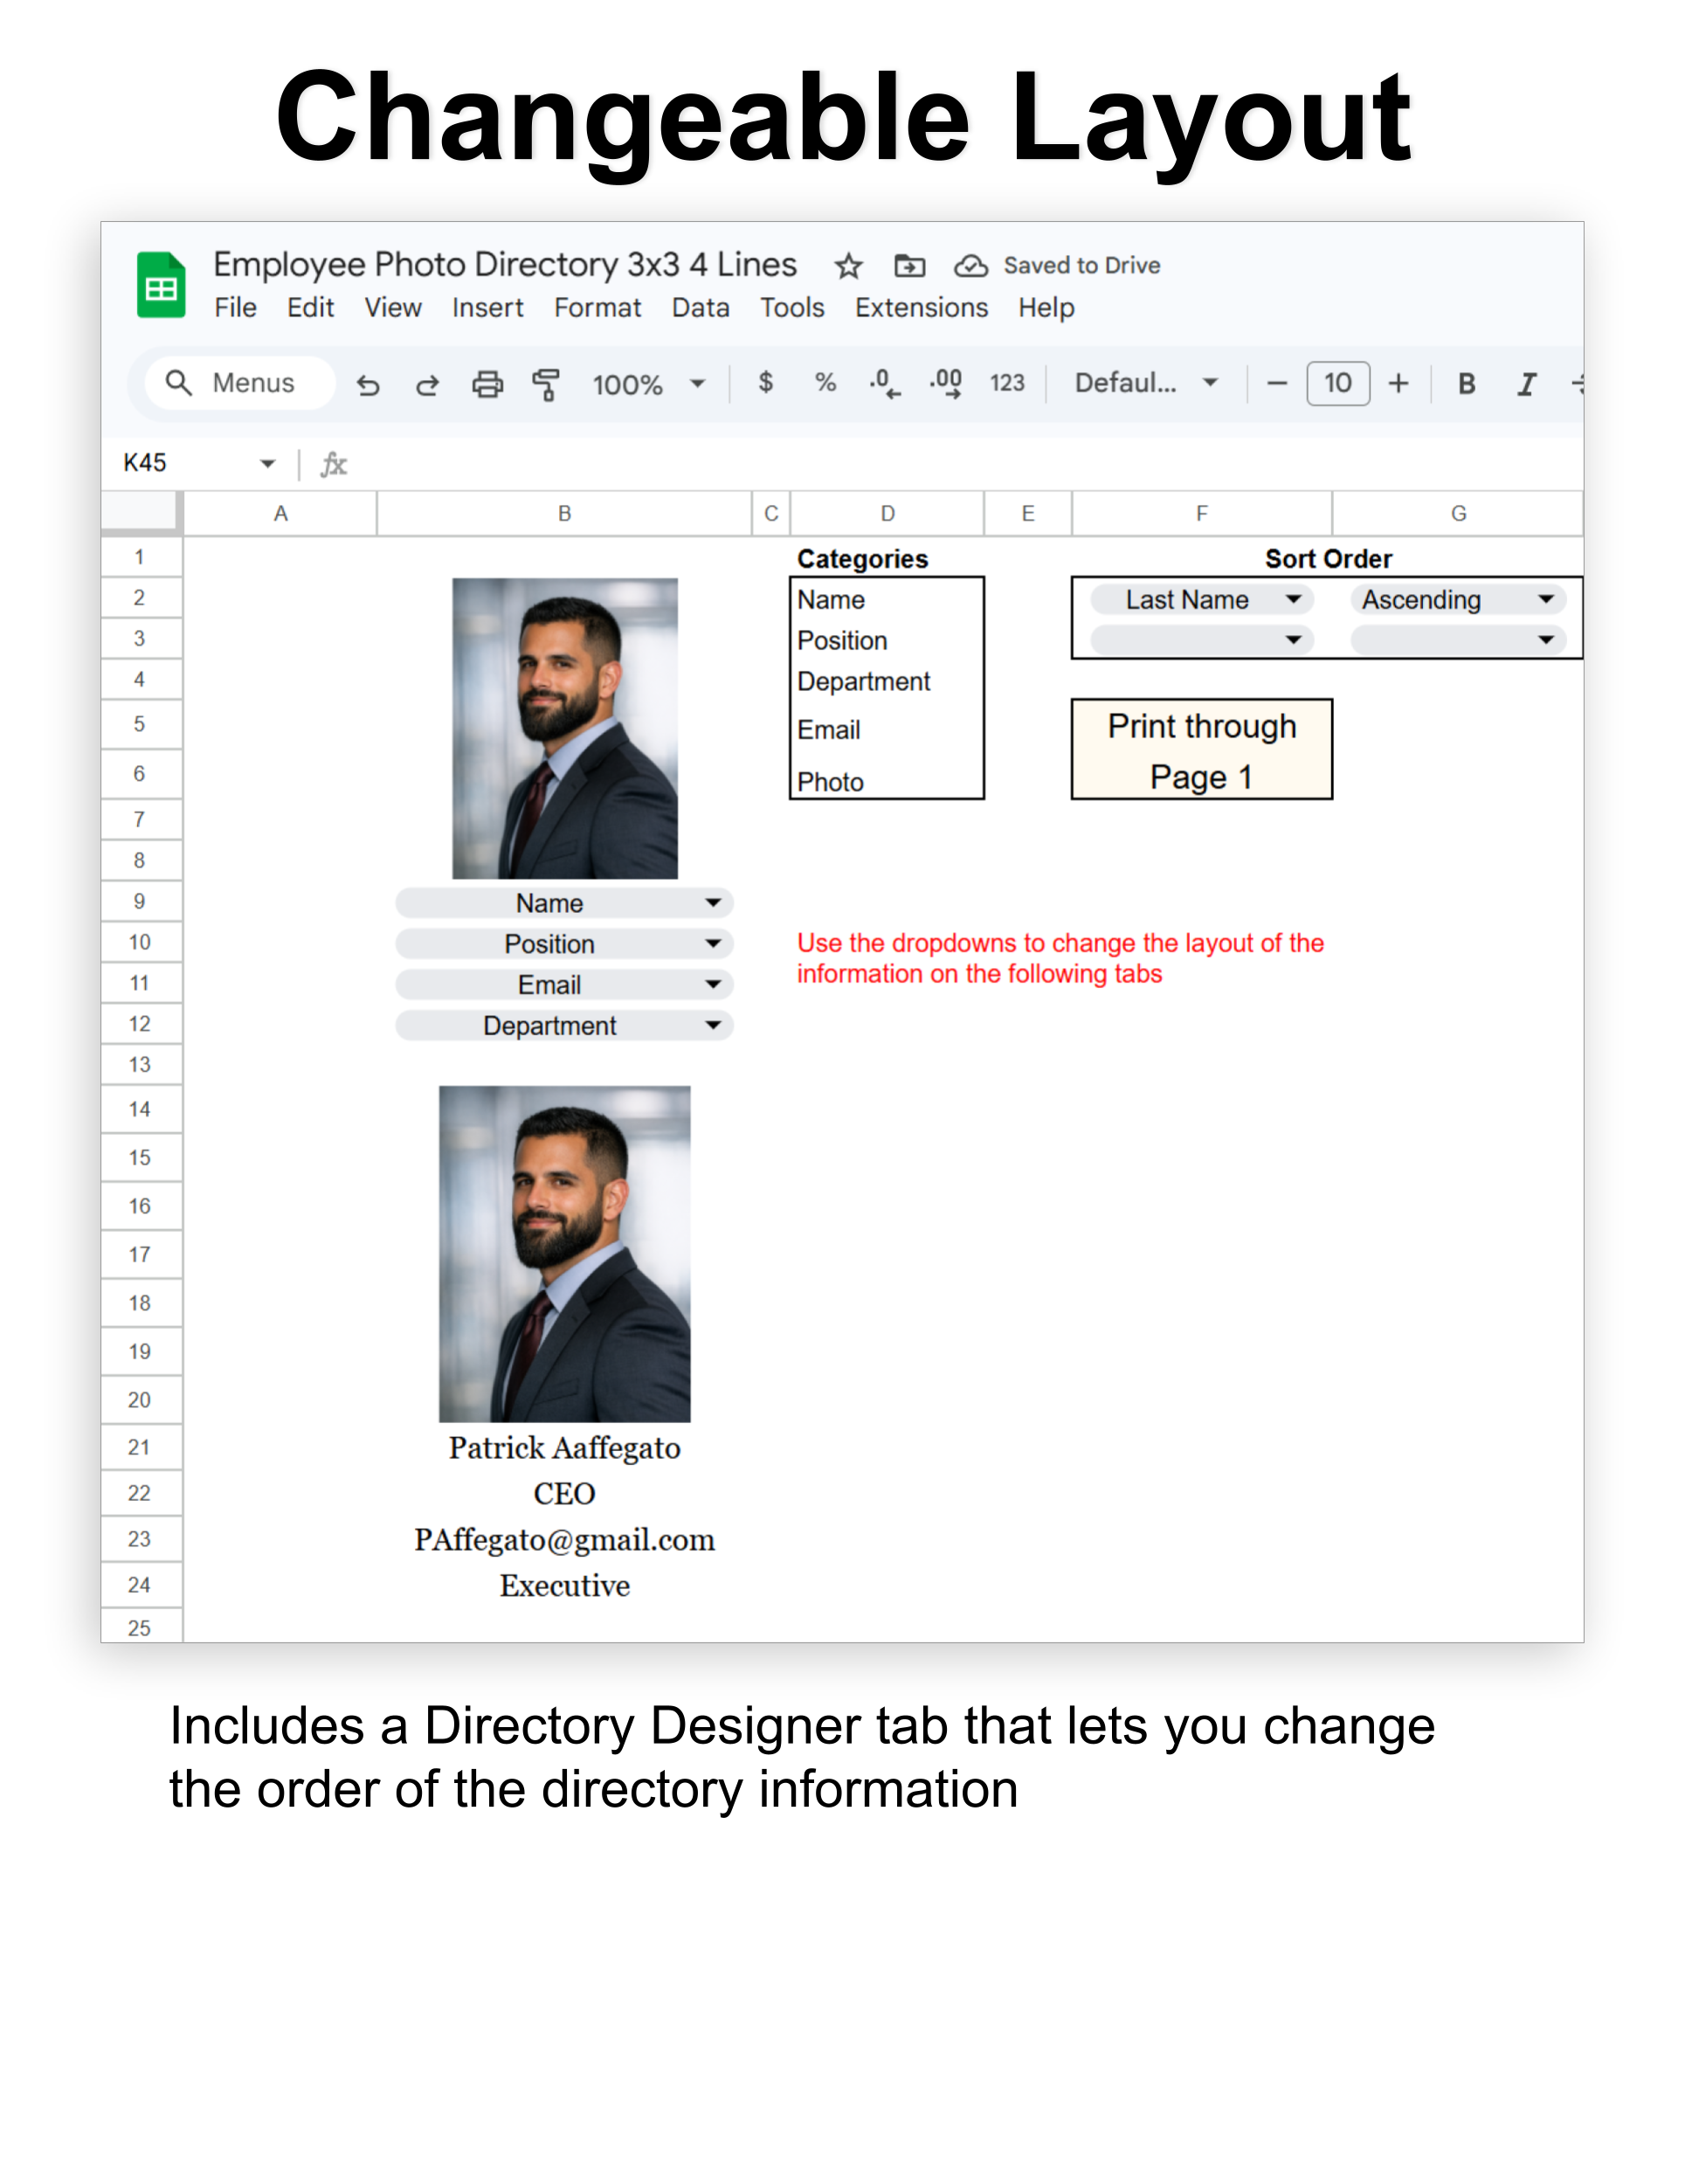Viewport: 1685px width, 2184px height.
Task: Click the Search Menus magnifier icon
Action: coord(179,383)
